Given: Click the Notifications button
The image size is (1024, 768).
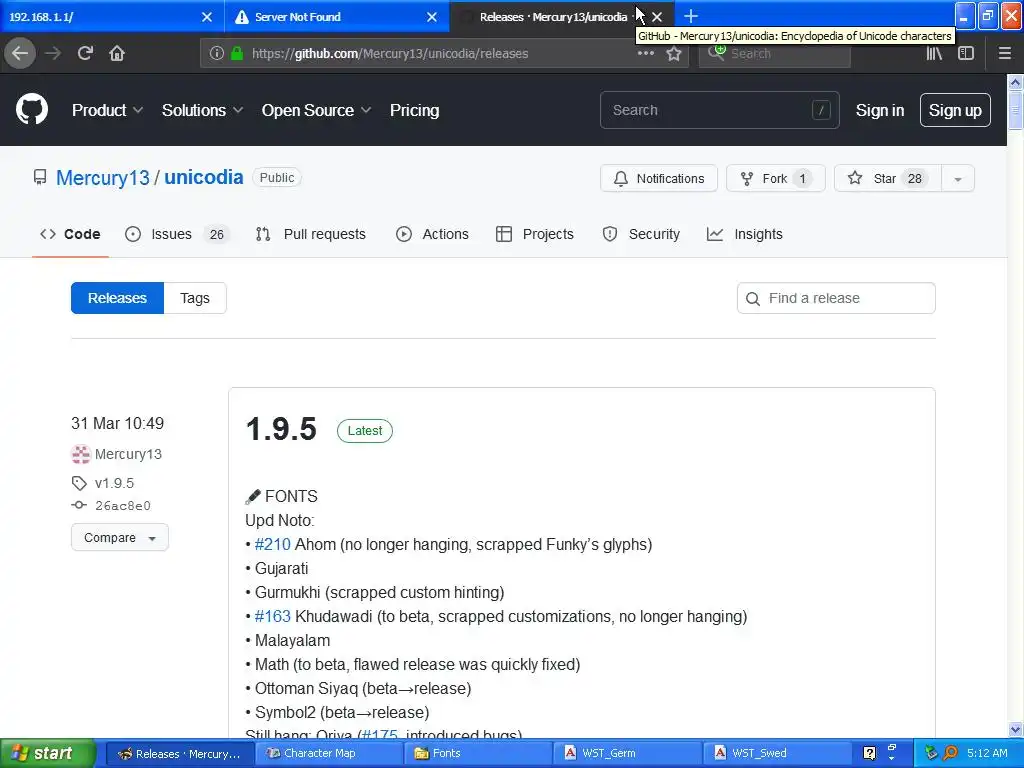Looking at the screenshot, I should point(658,178).
